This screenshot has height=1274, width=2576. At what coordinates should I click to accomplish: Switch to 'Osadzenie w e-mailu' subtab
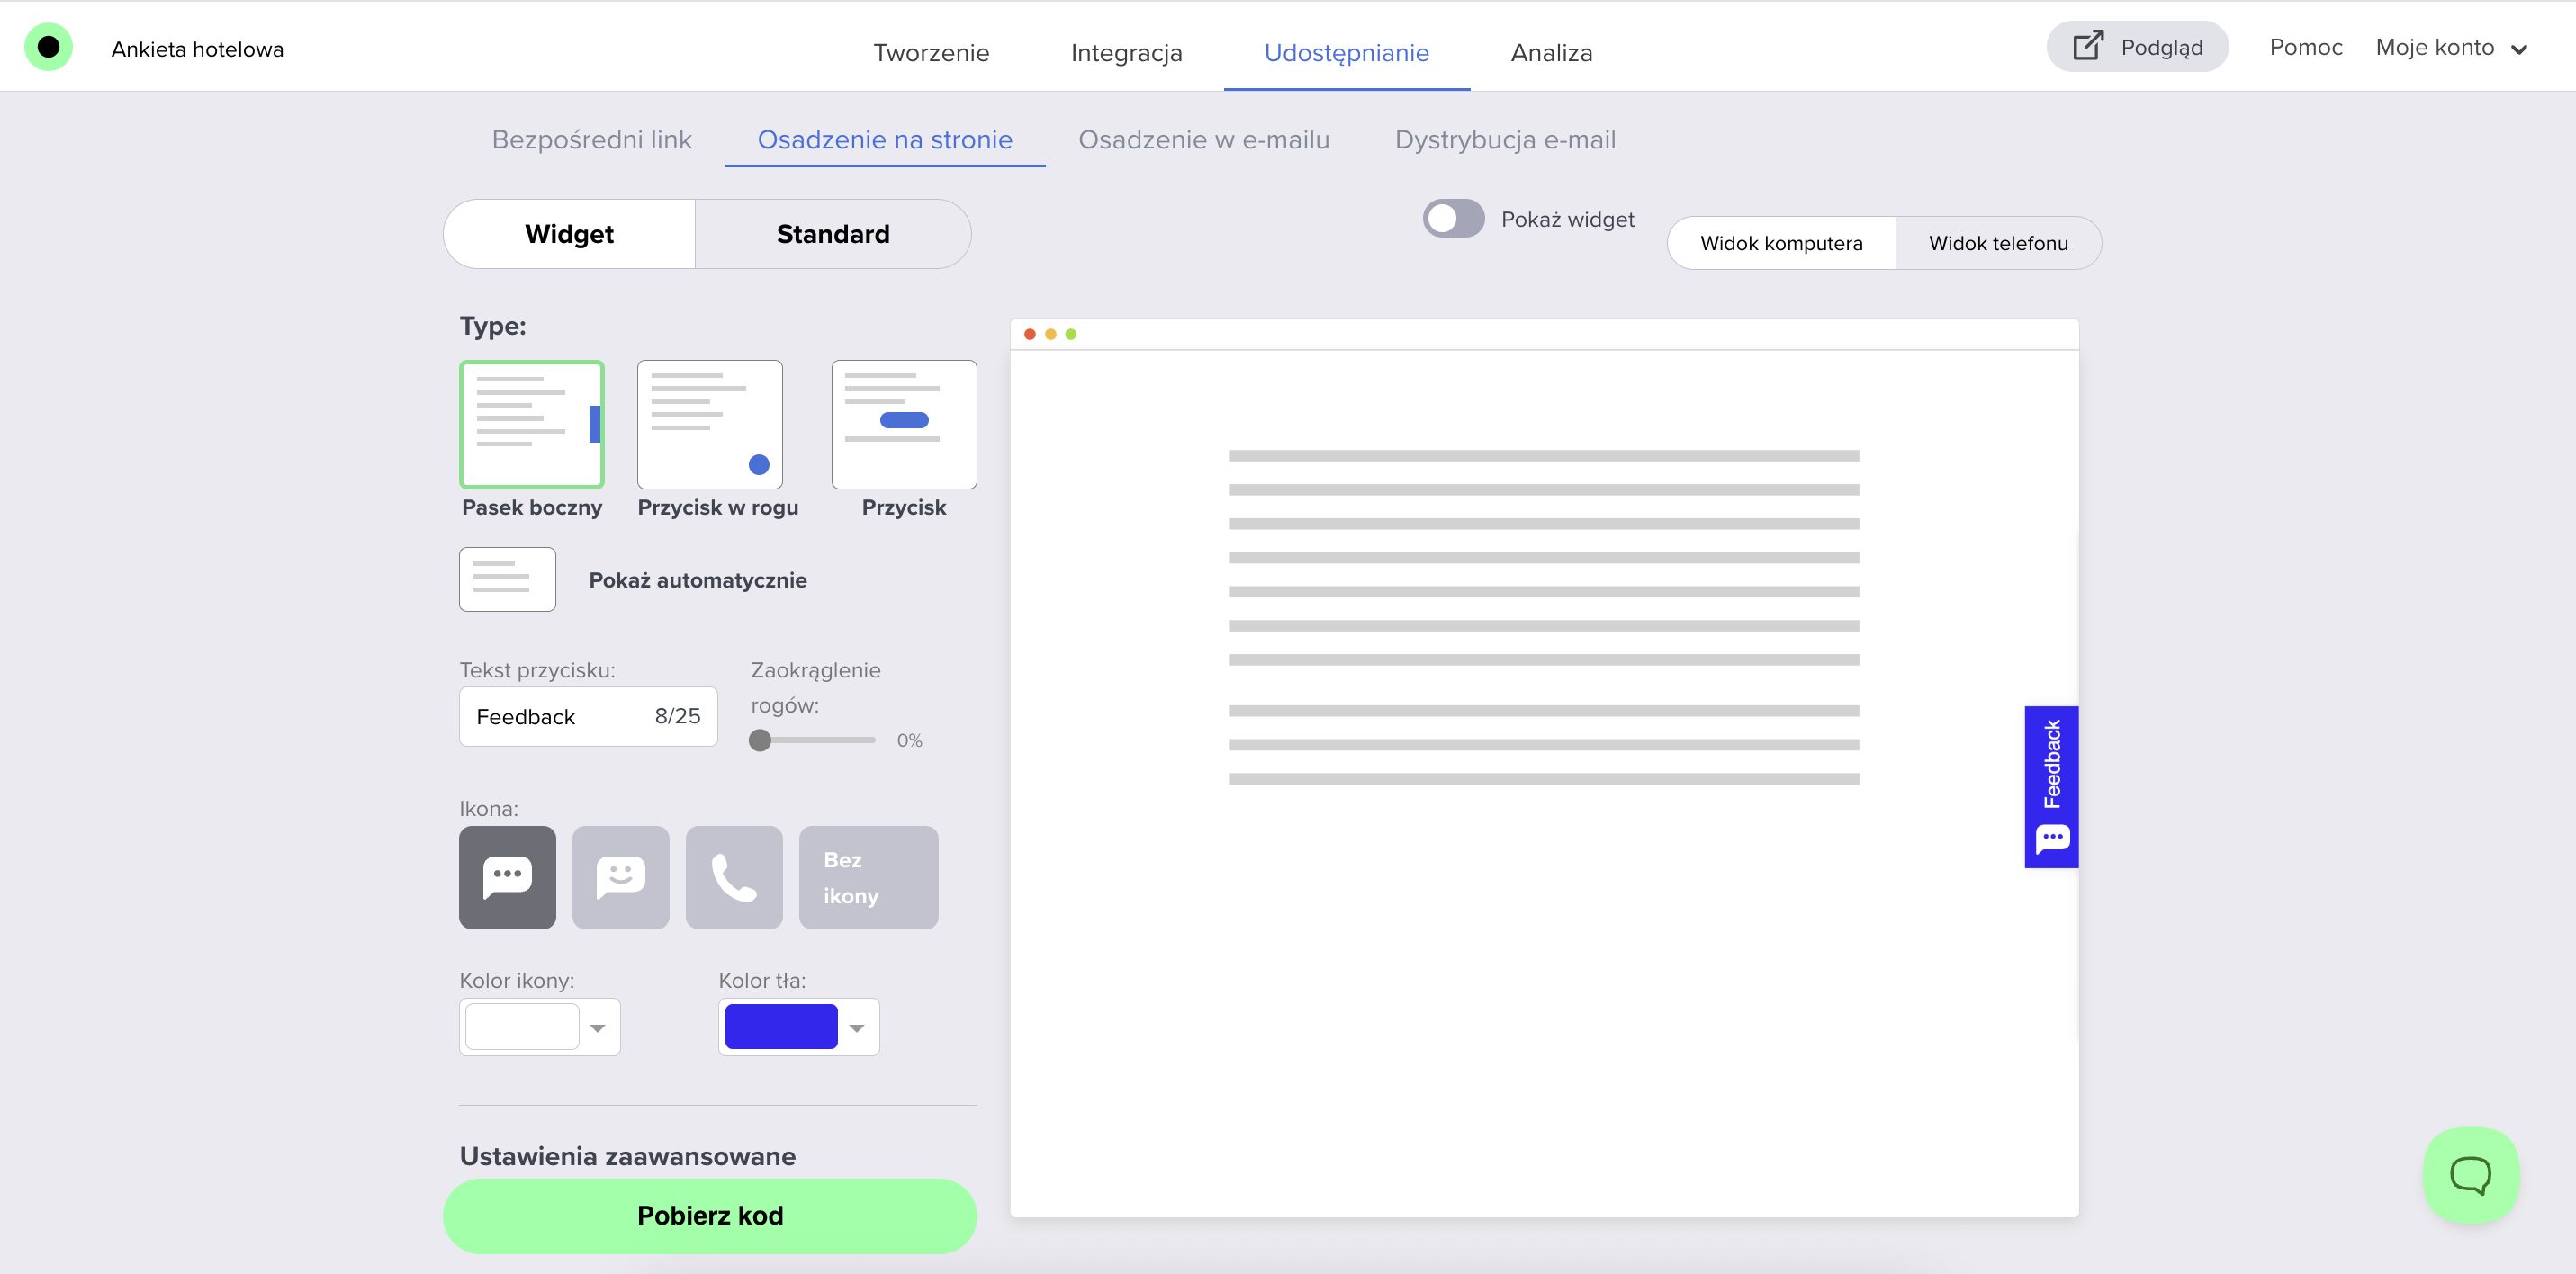[1203, 139]
